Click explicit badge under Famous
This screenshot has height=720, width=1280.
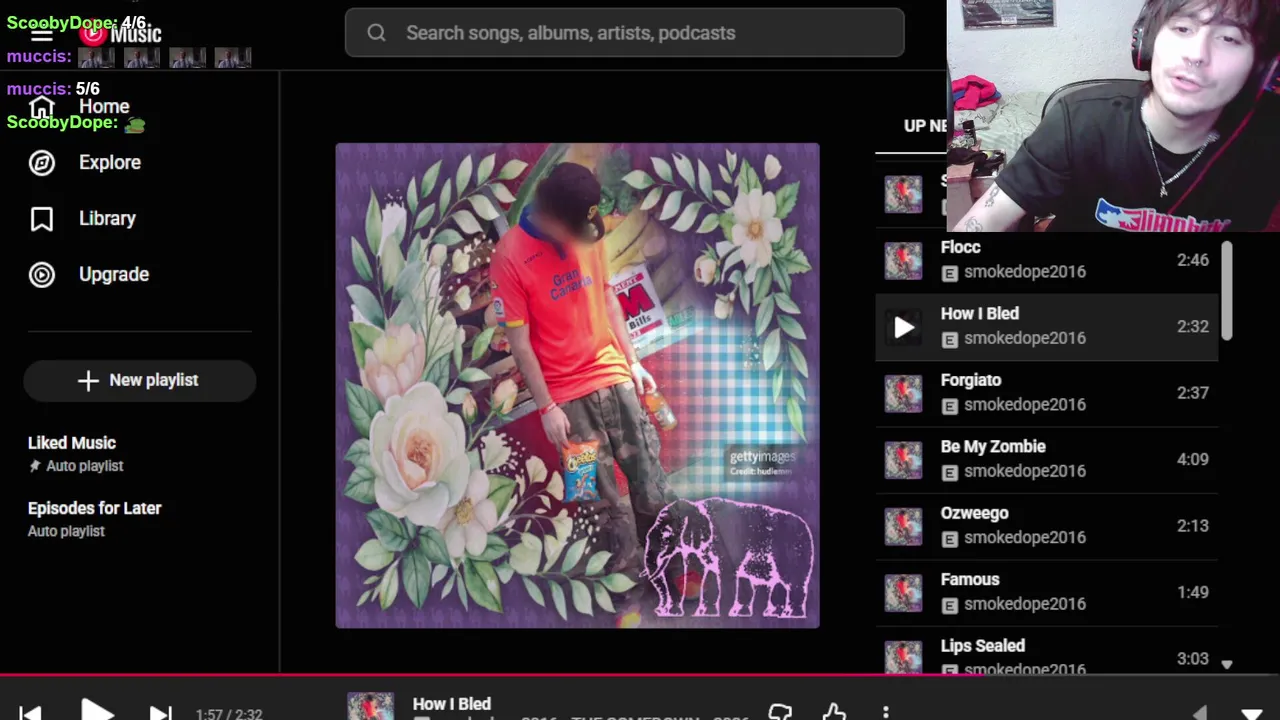(949, 605)
